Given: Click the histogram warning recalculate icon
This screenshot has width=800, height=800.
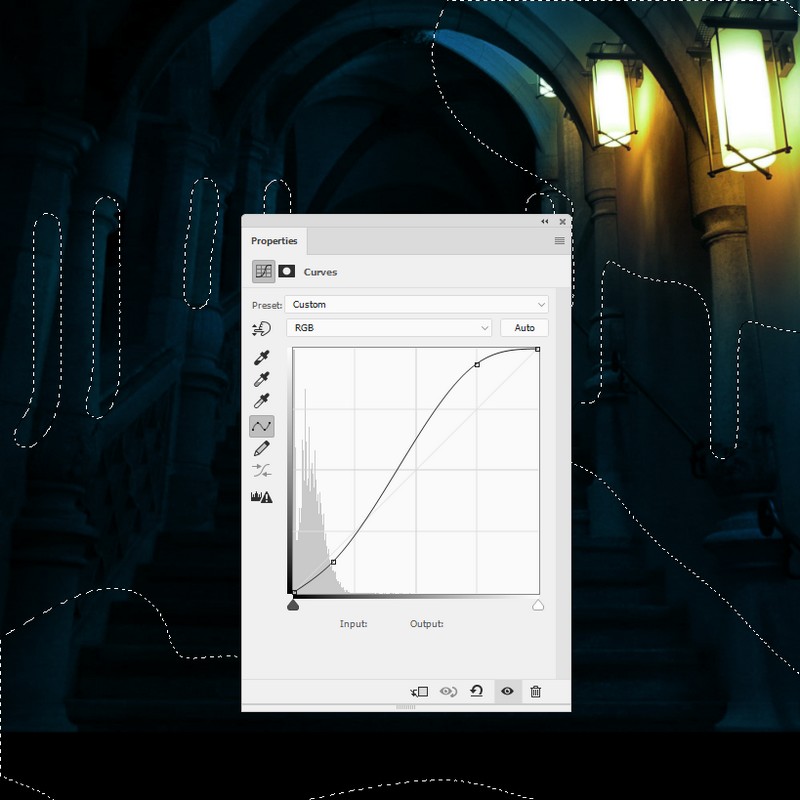Looking at the screenshot, I should point(262,496).
